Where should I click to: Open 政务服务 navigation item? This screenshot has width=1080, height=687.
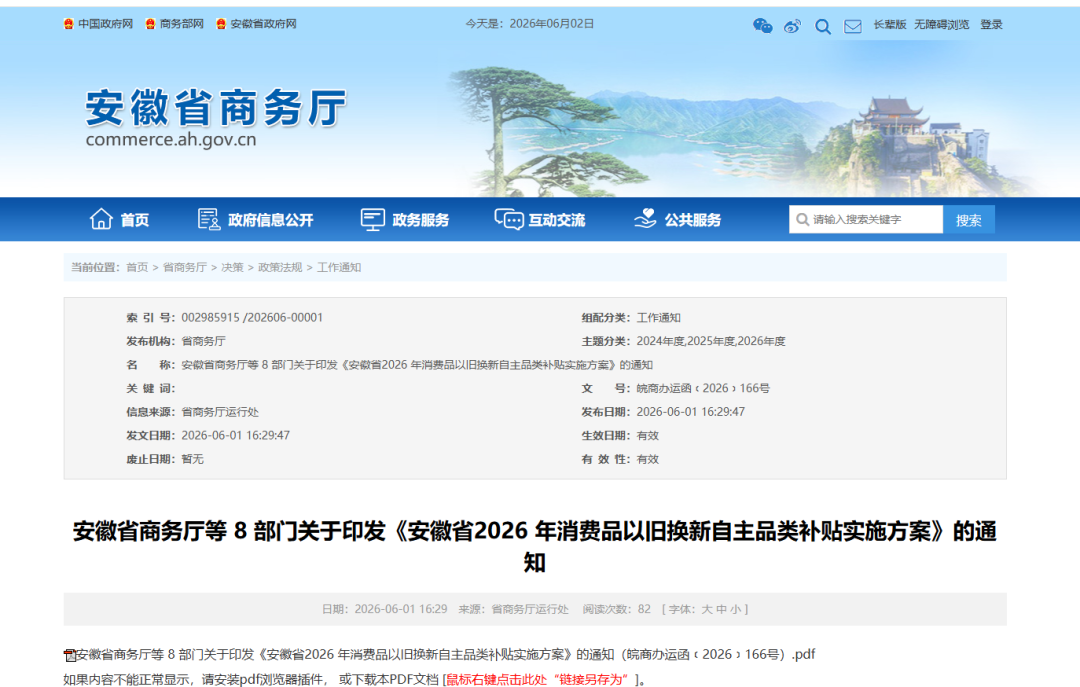click(420, 220)
